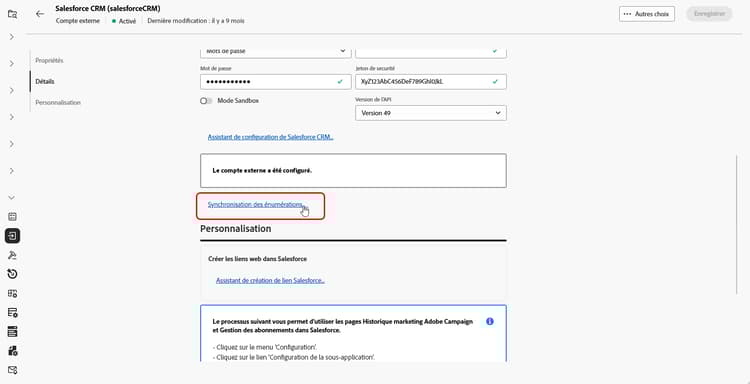Toggle the Mode Sandbox switch
The image size is (750, 384).
(206, 101)
